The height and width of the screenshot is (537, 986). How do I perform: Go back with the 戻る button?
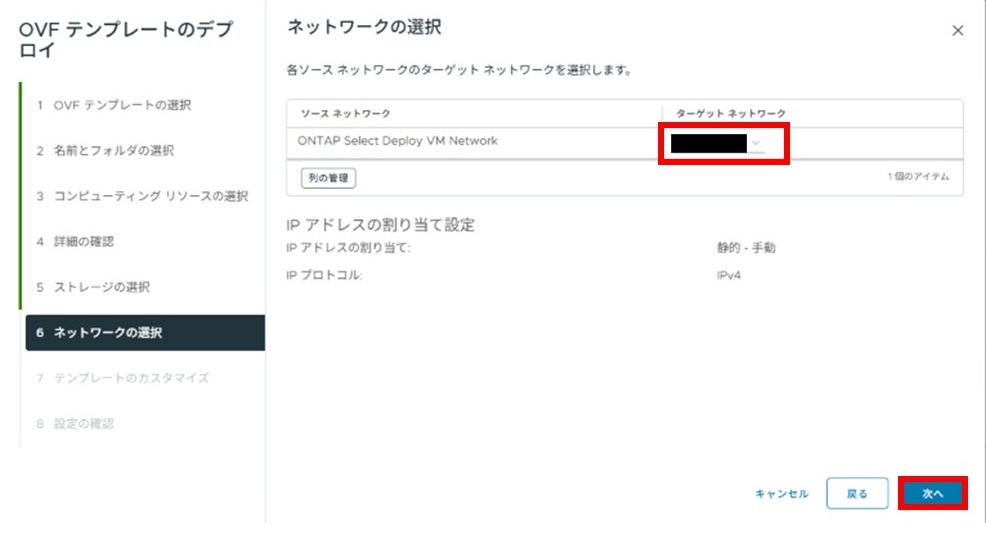click(857, 493)
